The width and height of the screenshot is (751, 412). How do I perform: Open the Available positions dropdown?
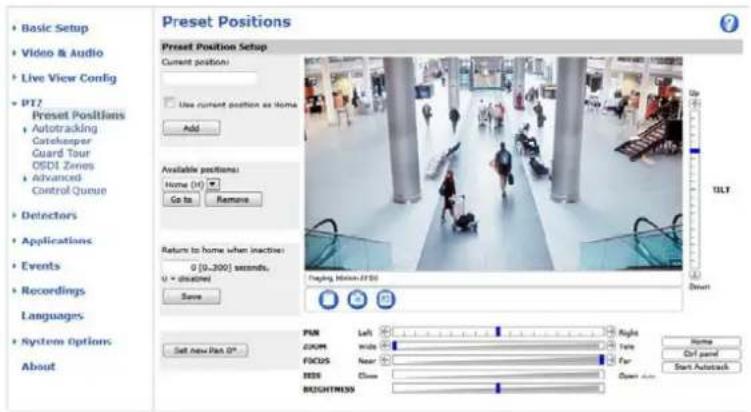click(x=213, y=184)
